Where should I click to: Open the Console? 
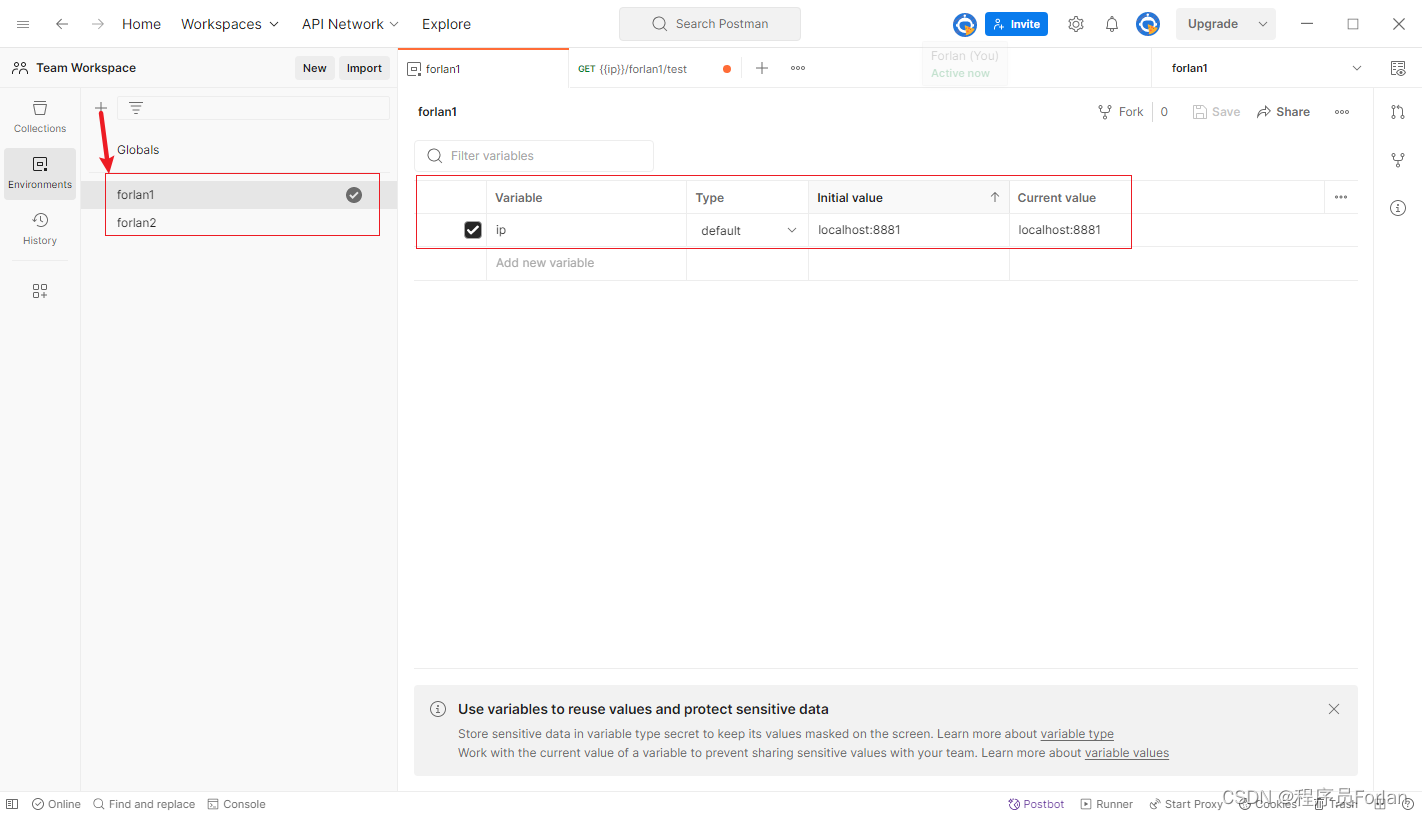236,804
